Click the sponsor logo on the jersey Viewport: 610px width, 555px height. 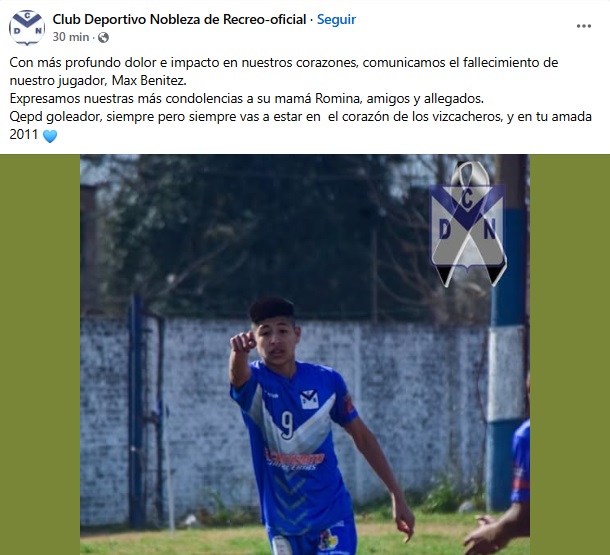294,459
